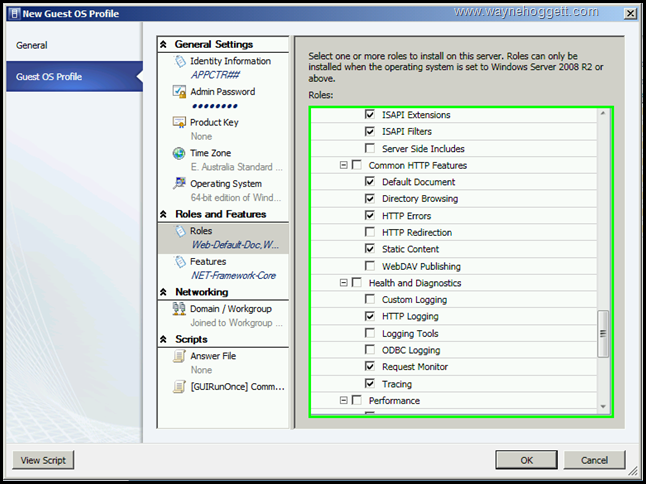The width and height of the screenshot is (646, 484).
Task: Collapse Performance tree node
Action: click(x=344, y=400)
